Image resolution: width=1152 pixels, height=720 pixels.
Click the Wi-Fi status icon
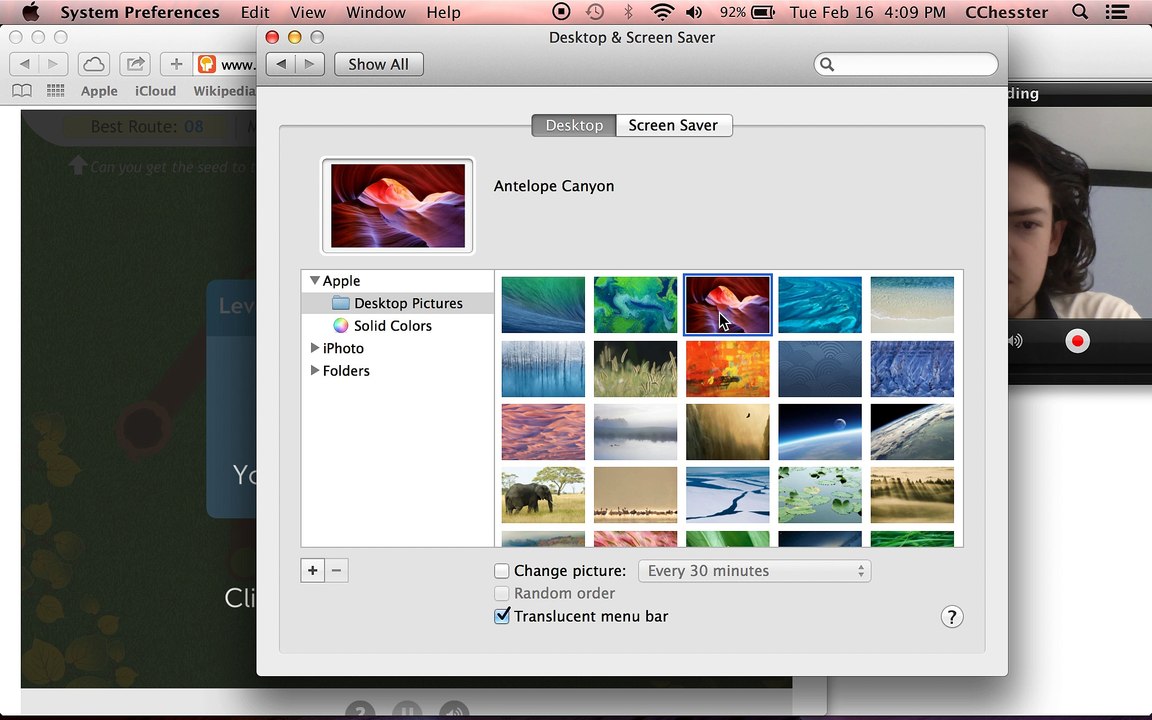pyautogui.click(x=662, y=12)
